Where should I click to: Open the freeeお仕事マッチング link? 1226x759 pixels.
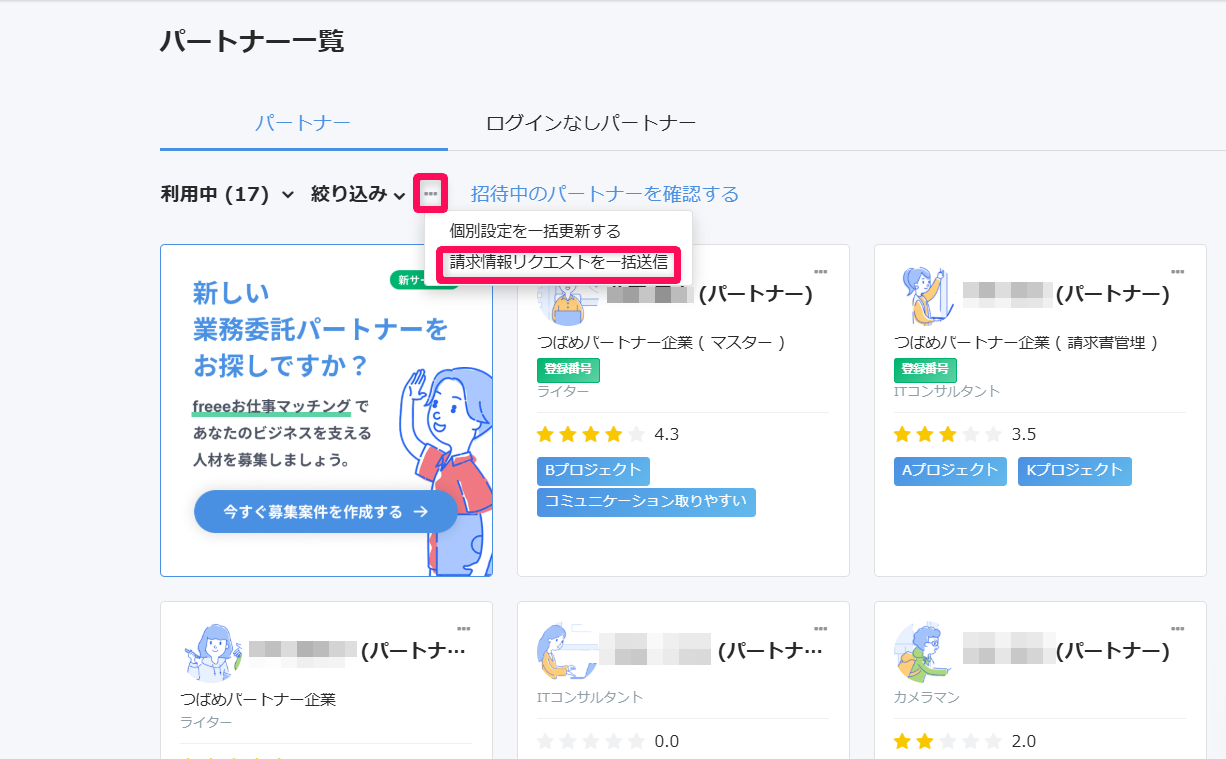(x=271, y=406)
